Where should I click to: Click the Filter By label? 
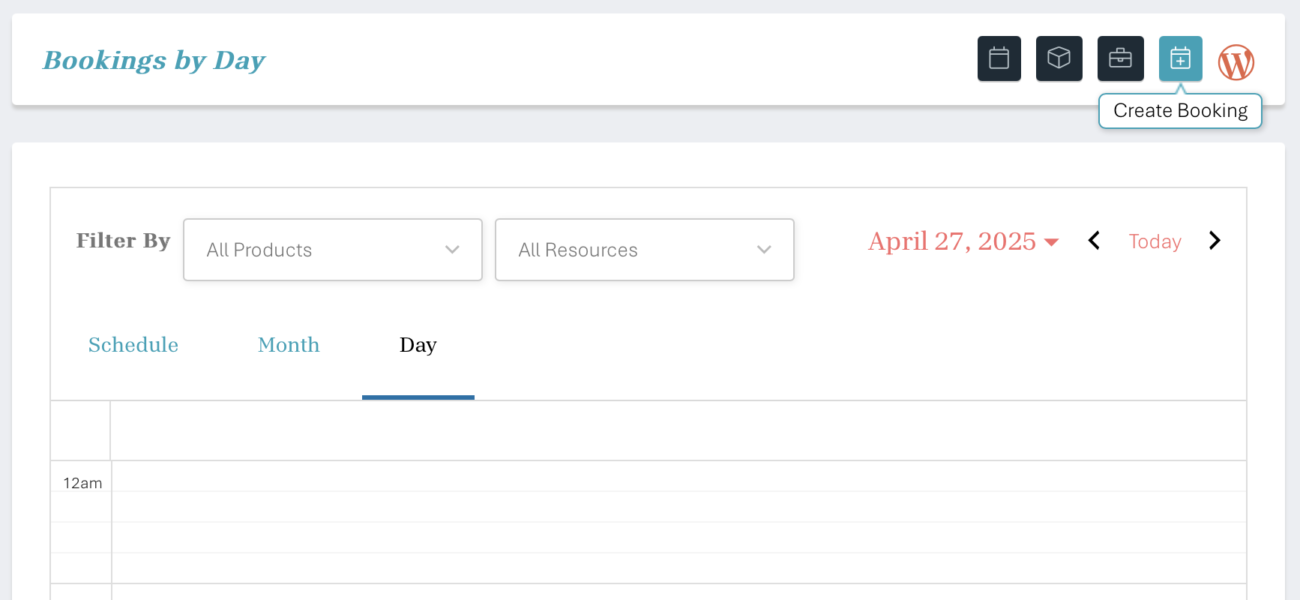(x=123, y=241)
